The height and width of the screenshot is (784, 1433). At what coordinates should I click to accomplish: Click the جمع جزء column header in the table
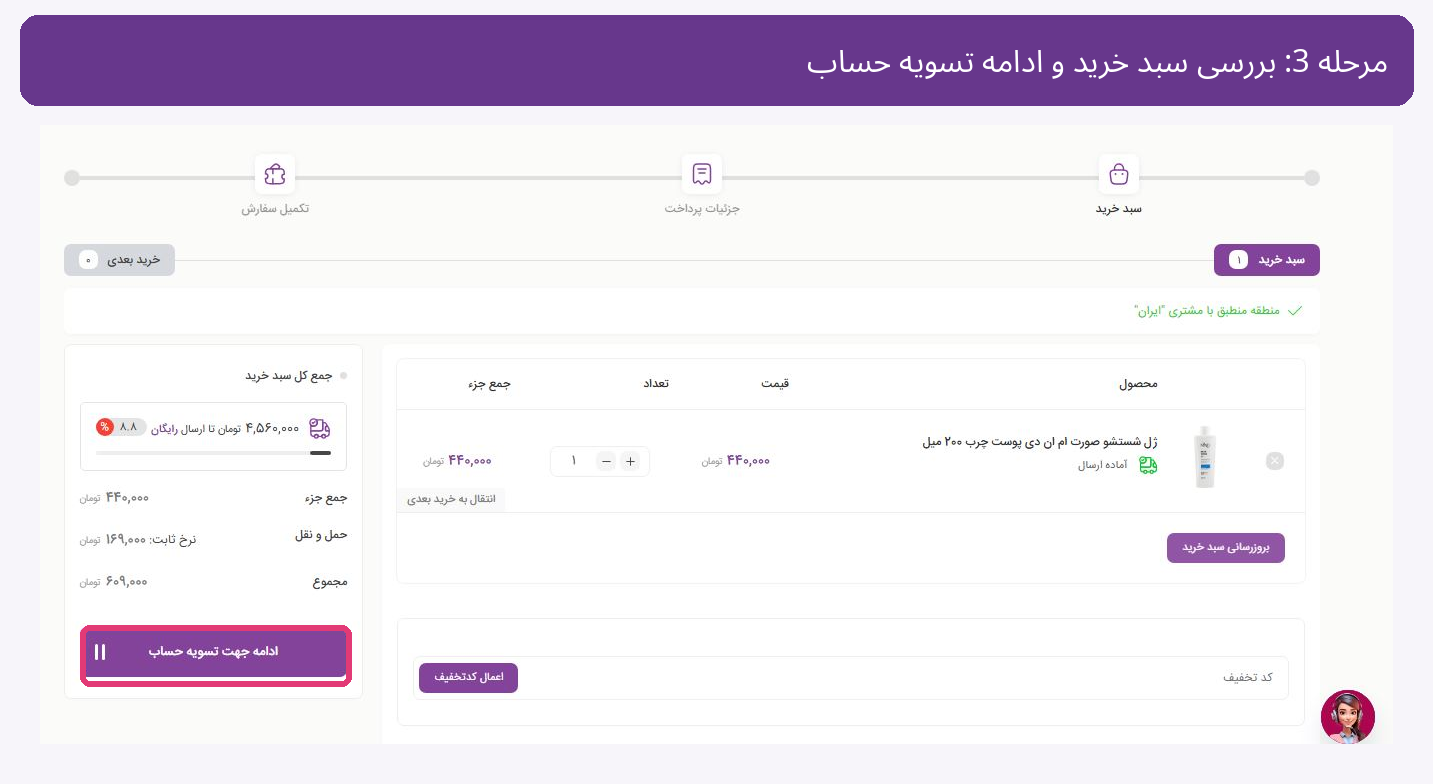pyautogui.click(x=489, y=384)
